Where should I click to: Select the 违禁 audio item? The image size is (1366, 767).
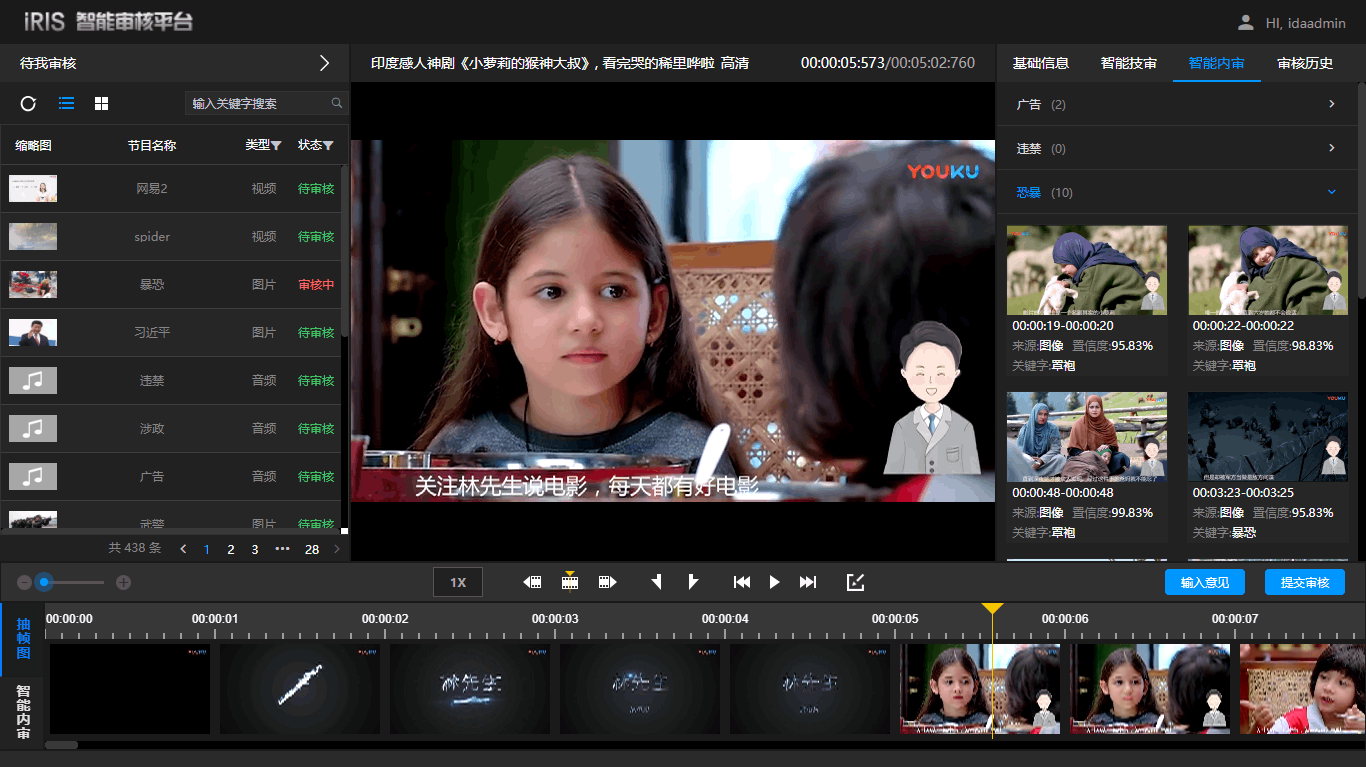172,380
